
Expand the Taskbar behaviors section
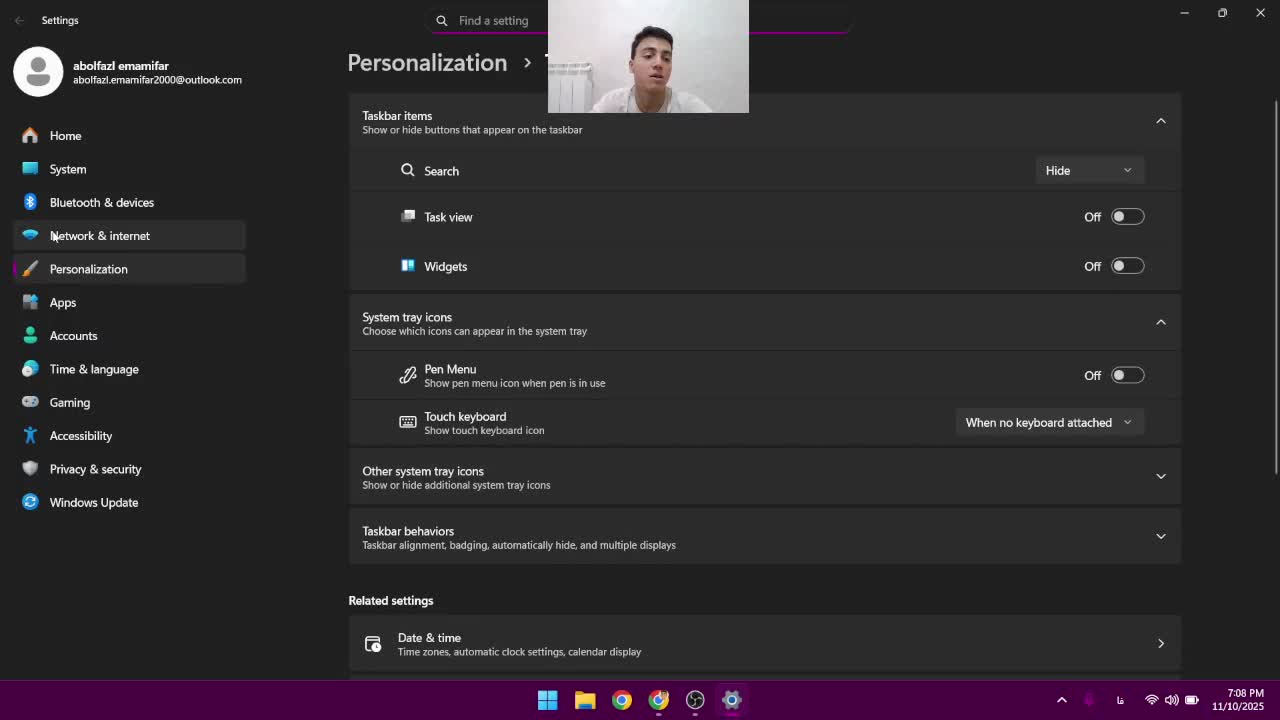tap(1160, 537)
